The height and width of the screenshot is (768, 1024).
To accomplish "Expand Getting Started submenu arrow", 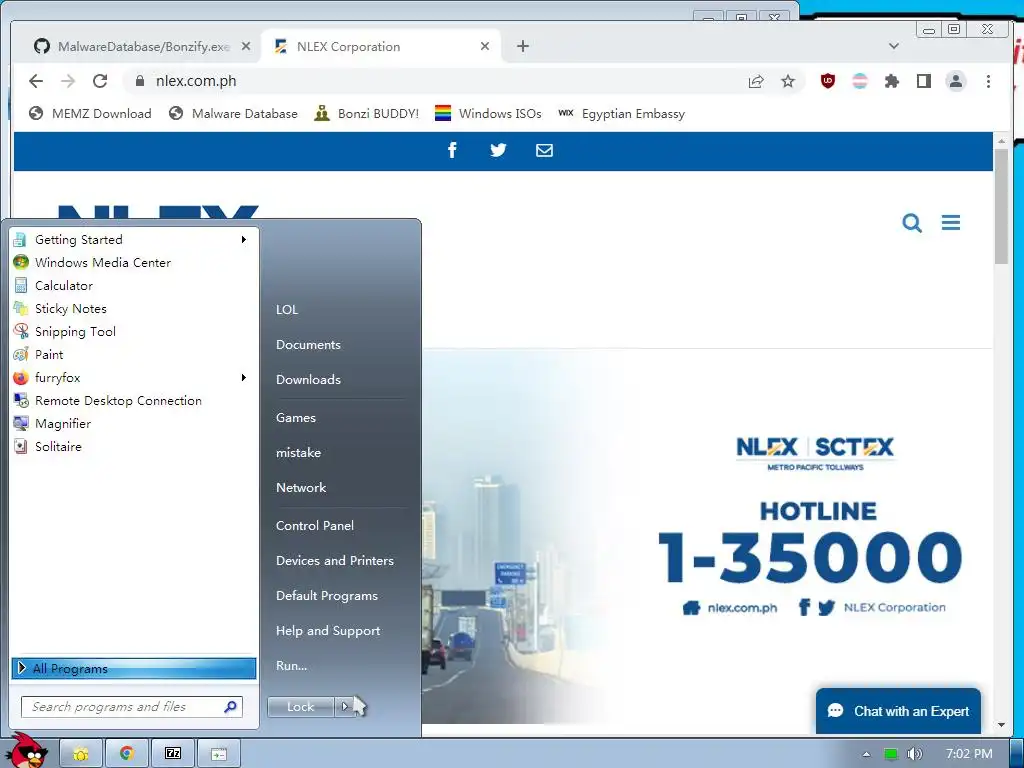I will (x=244, y=240).
